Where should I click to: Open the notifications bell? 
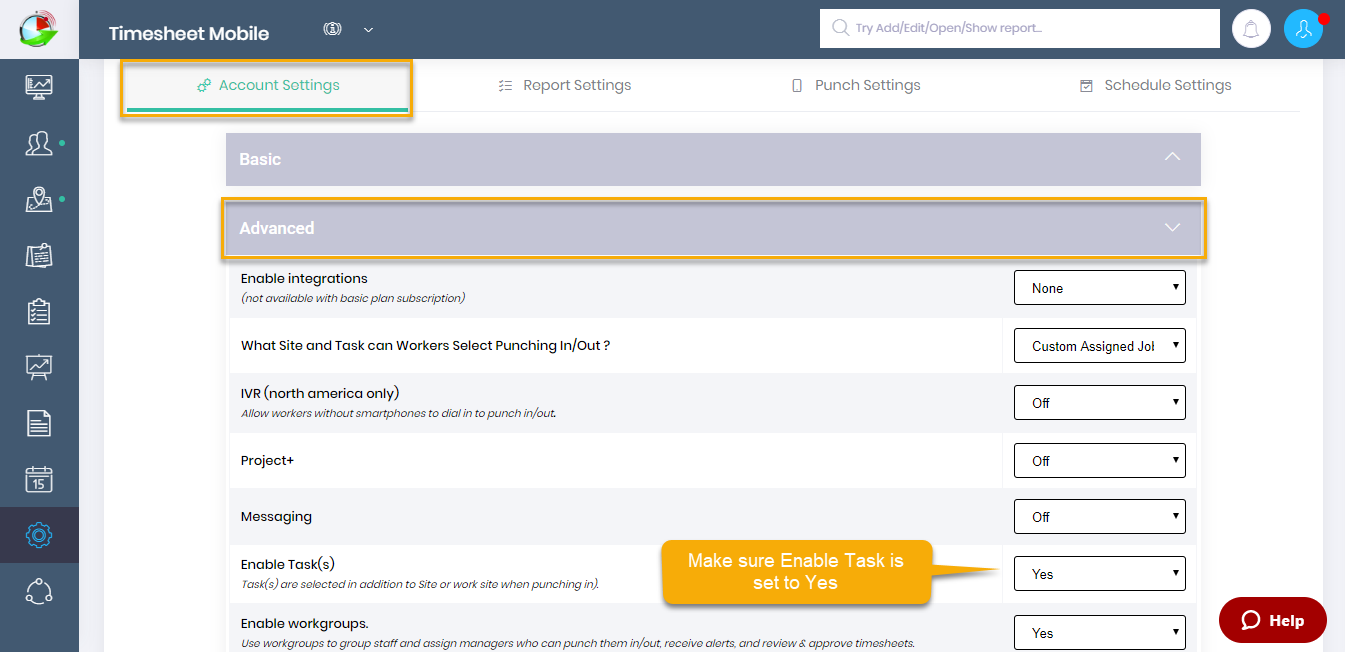(1251, 30)
